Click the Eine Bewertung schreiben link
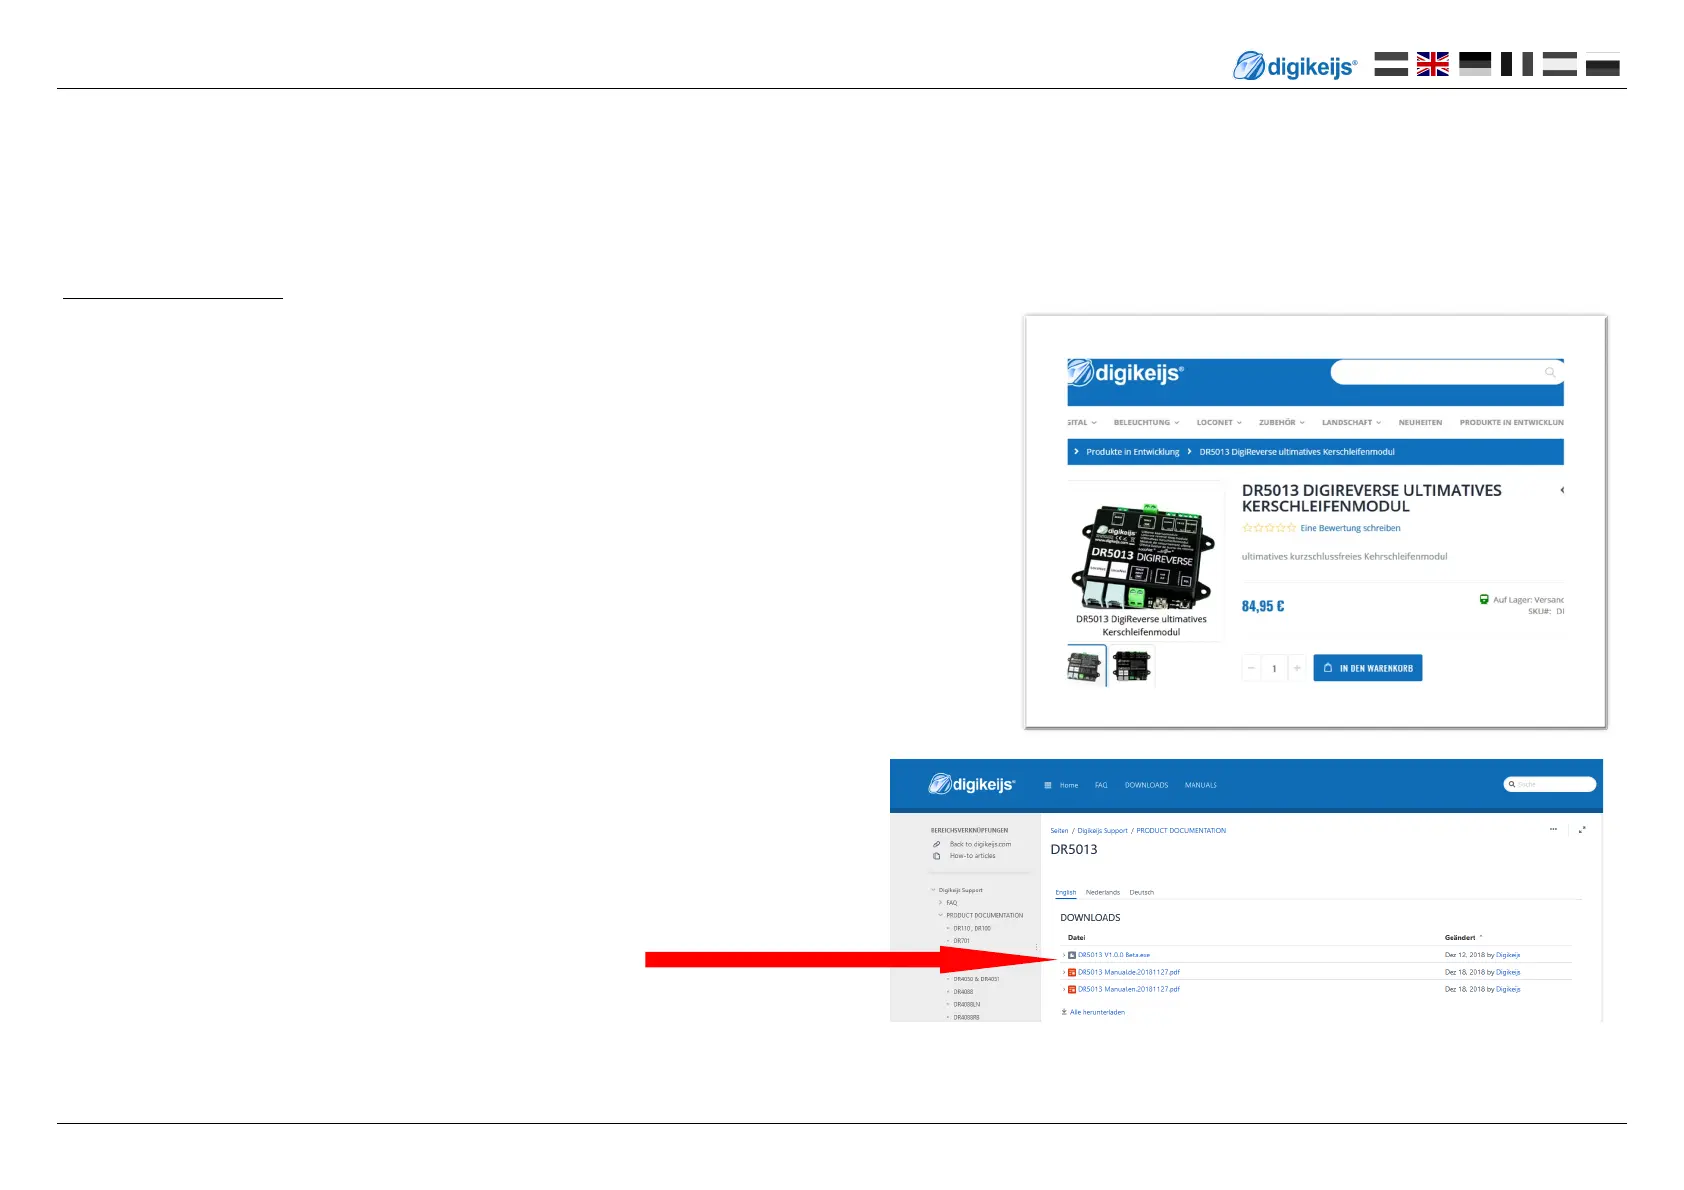Screen dimensions: 1684x1190 click(x=1350, y=528)
